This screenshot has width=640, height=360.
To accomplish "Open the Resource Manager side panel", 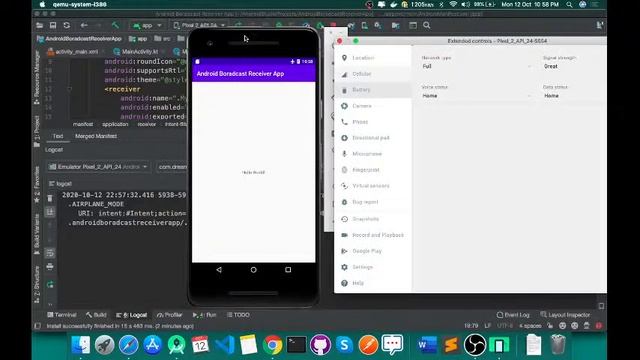I will (37, 78).
